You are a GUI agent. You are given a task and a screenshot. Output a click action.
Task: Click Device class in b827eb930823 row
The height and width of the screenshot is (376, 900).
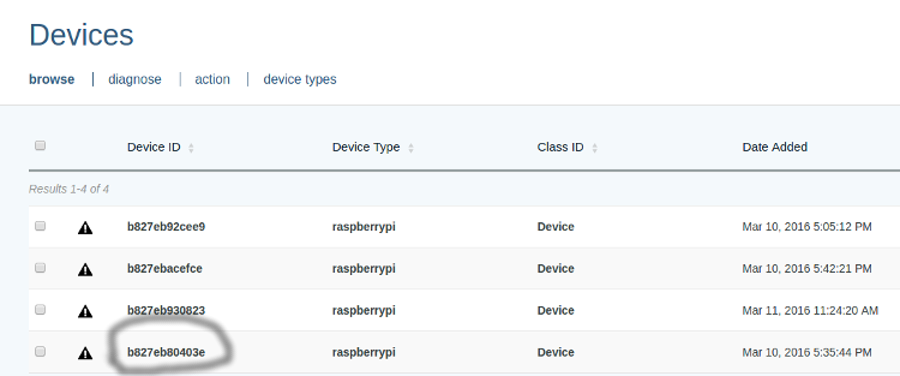(556, 311)
